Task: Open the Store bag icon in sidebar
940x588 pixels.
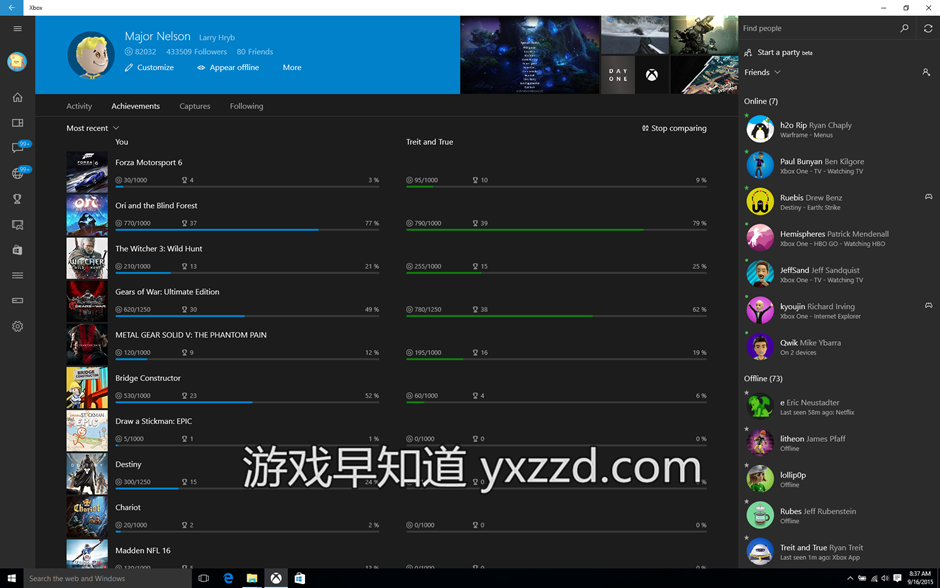Action: [17, 250]
